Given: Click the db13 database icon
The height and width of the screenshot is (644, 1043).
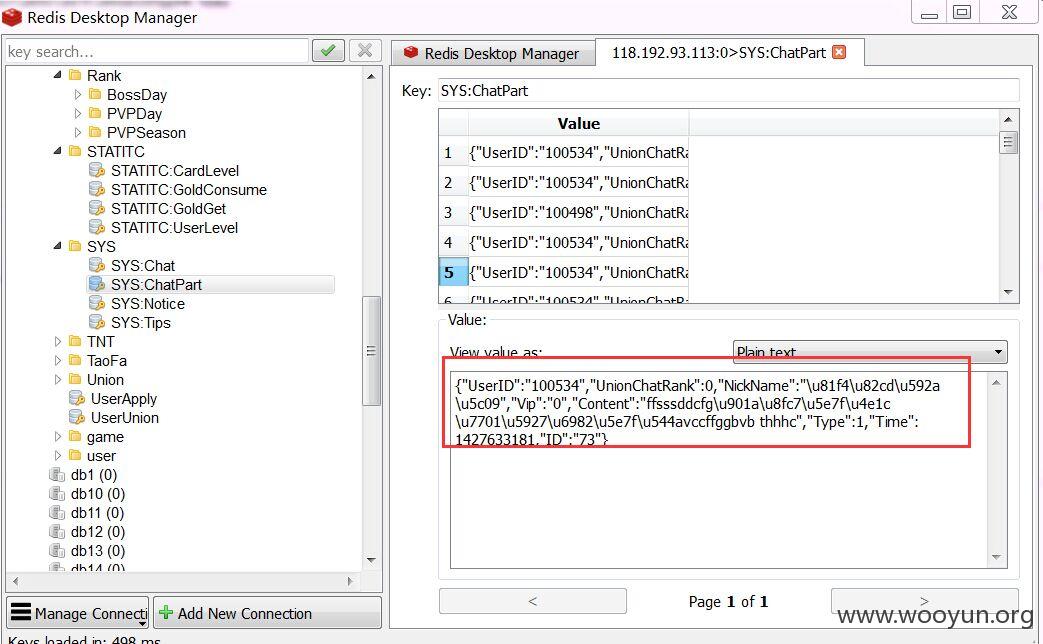Looking at the screenshot, I should click(57, 551).
